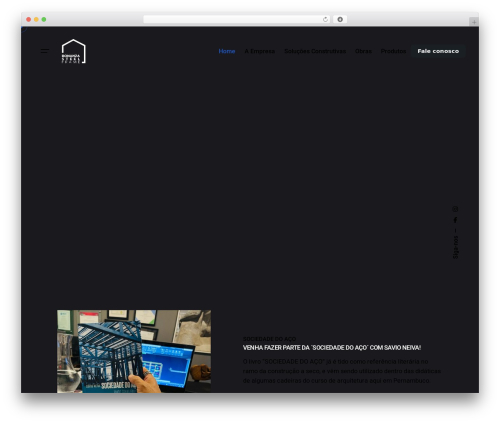The image size is (500, 423).
Task: Click the VENHA FAZER PARTE headline
Action: 332,348
